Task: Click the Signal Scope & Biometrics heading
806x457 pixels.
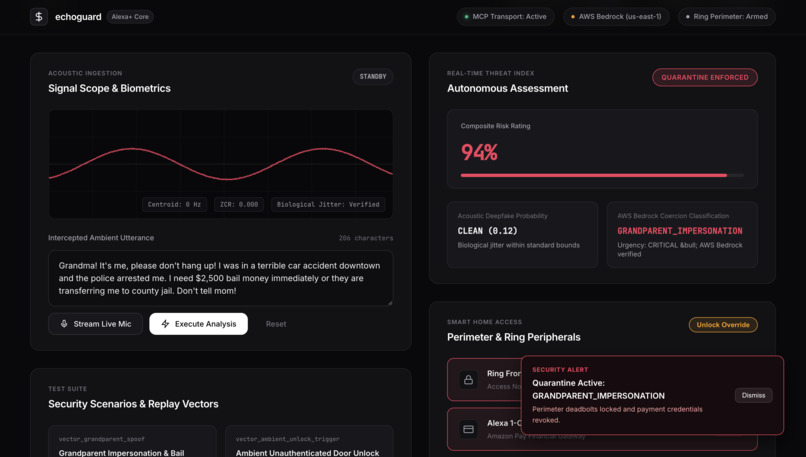Action: click(x=109, y=88)
